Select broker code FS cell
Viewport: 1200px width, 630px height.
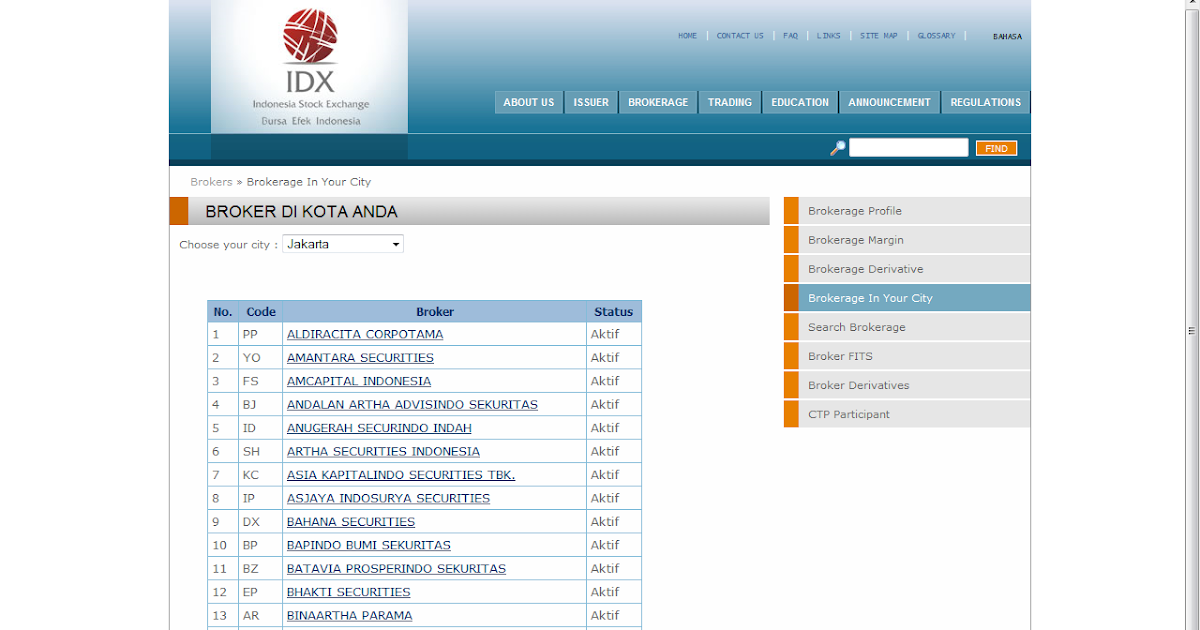point(261,381)
